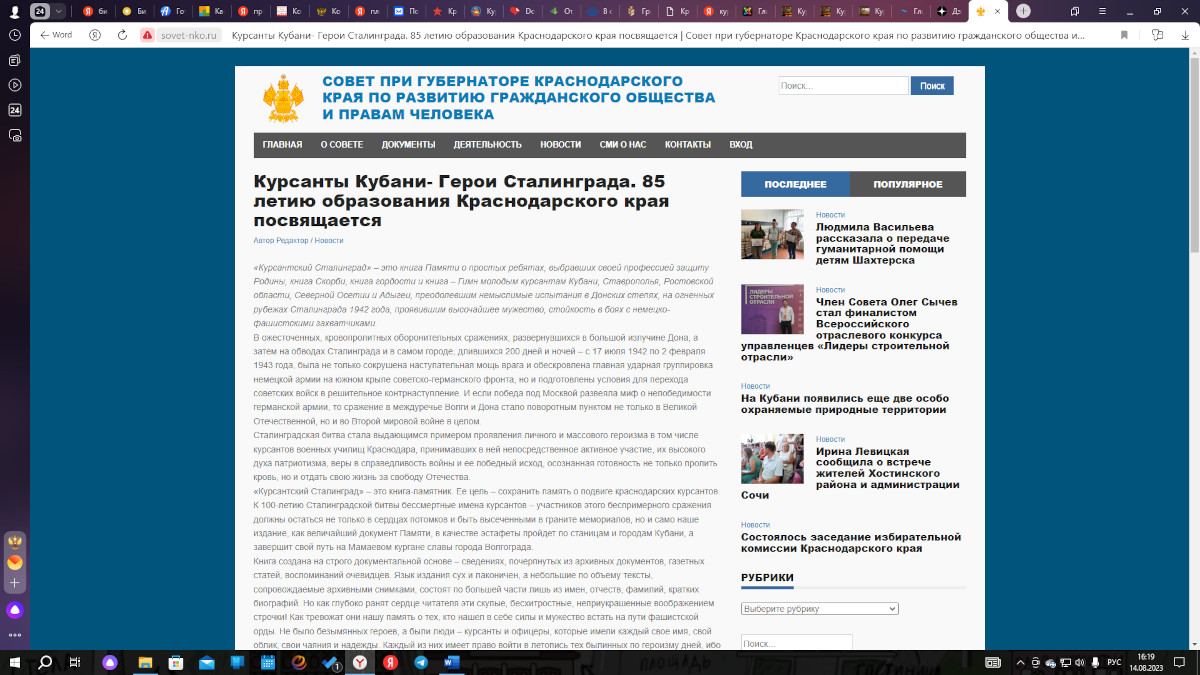This screenshot has width=1200, height=675.
Task: Open a new browser tab with plus
Action: [x=1023, y=11]
